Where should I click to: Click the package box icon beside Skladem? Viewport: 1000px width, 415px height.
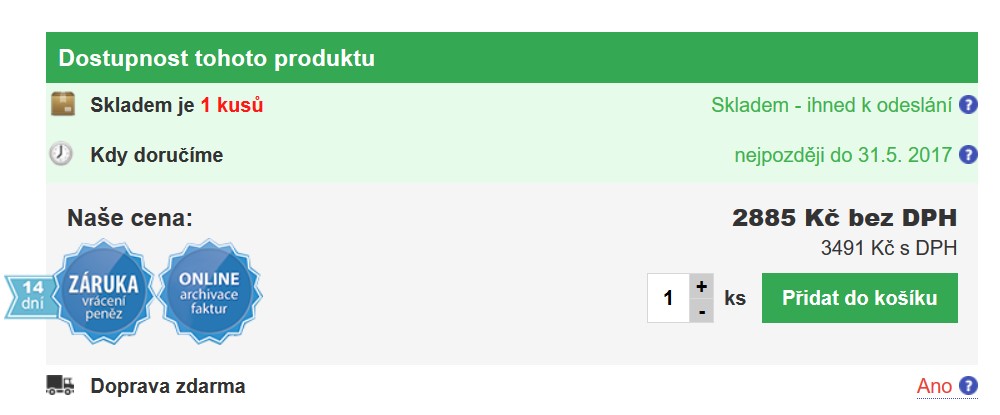[62, 104]
